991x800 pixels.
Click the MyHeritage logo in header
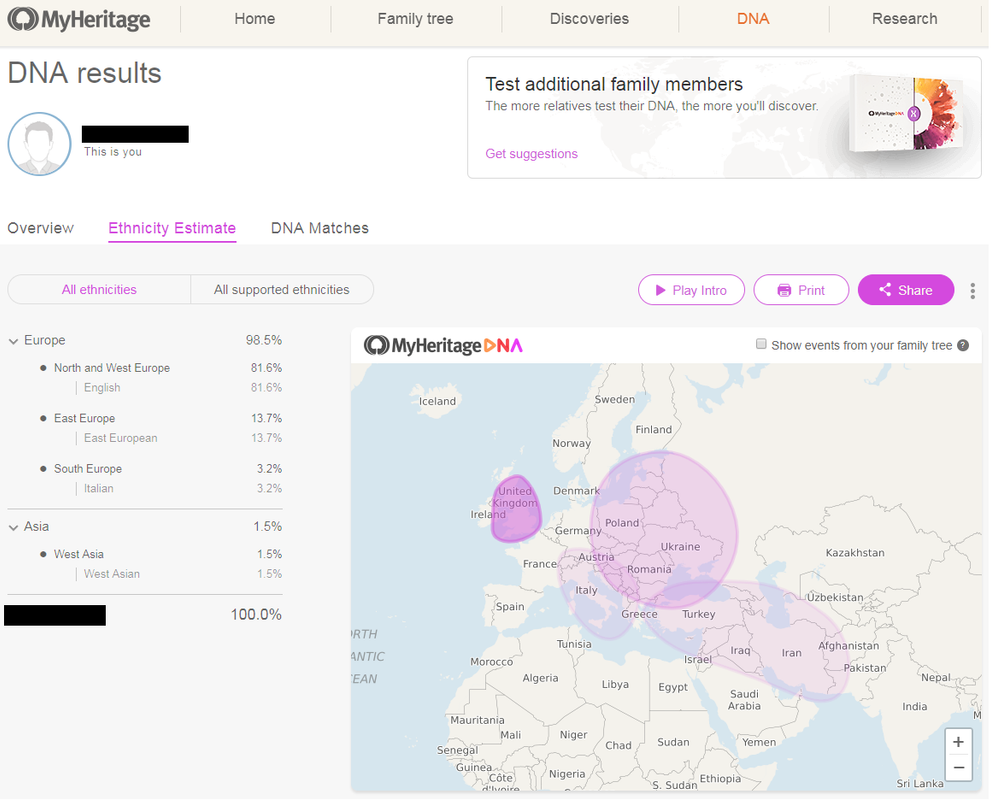79,19
